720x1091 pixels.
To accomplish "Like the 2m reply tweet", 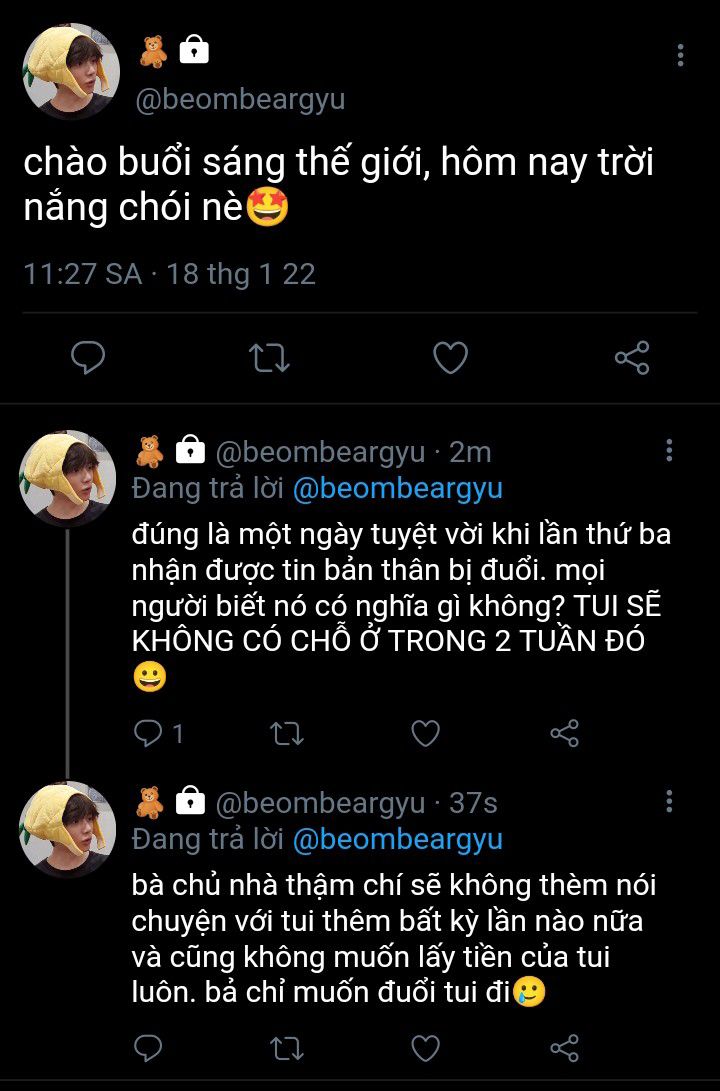I will pos(426,733).
